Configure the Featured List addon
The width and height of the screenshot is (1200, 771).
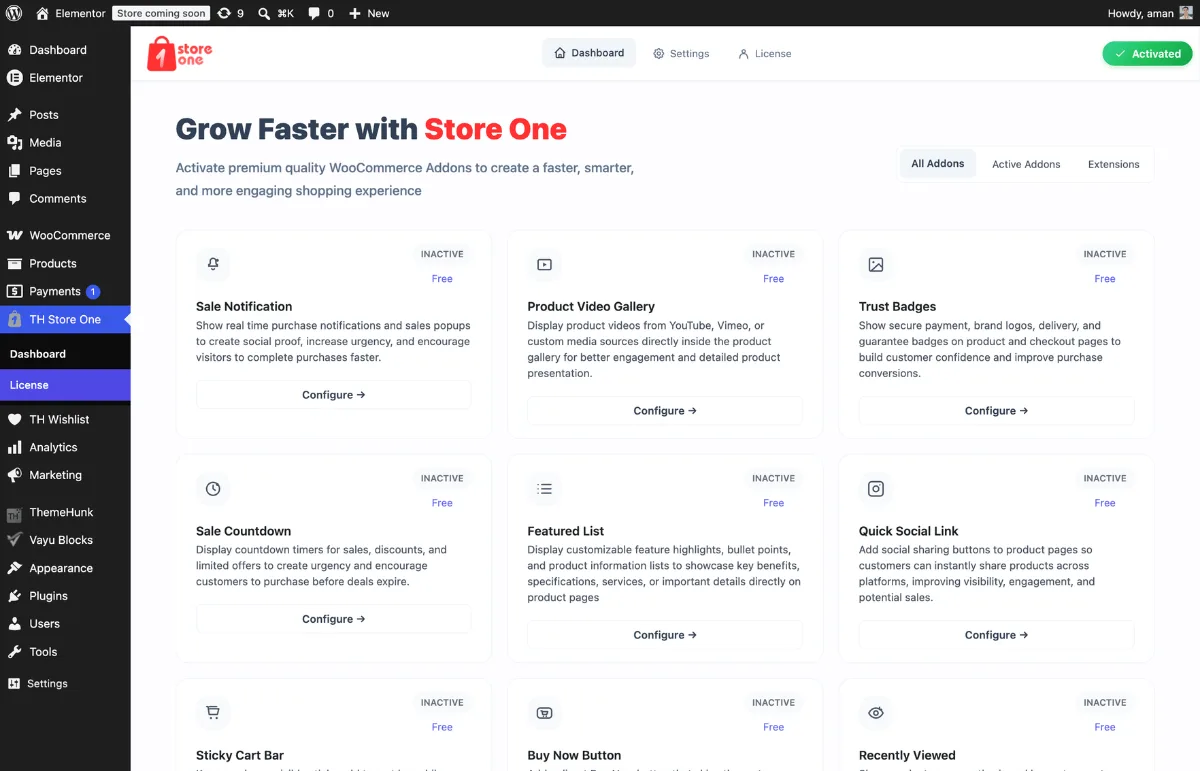665,635
